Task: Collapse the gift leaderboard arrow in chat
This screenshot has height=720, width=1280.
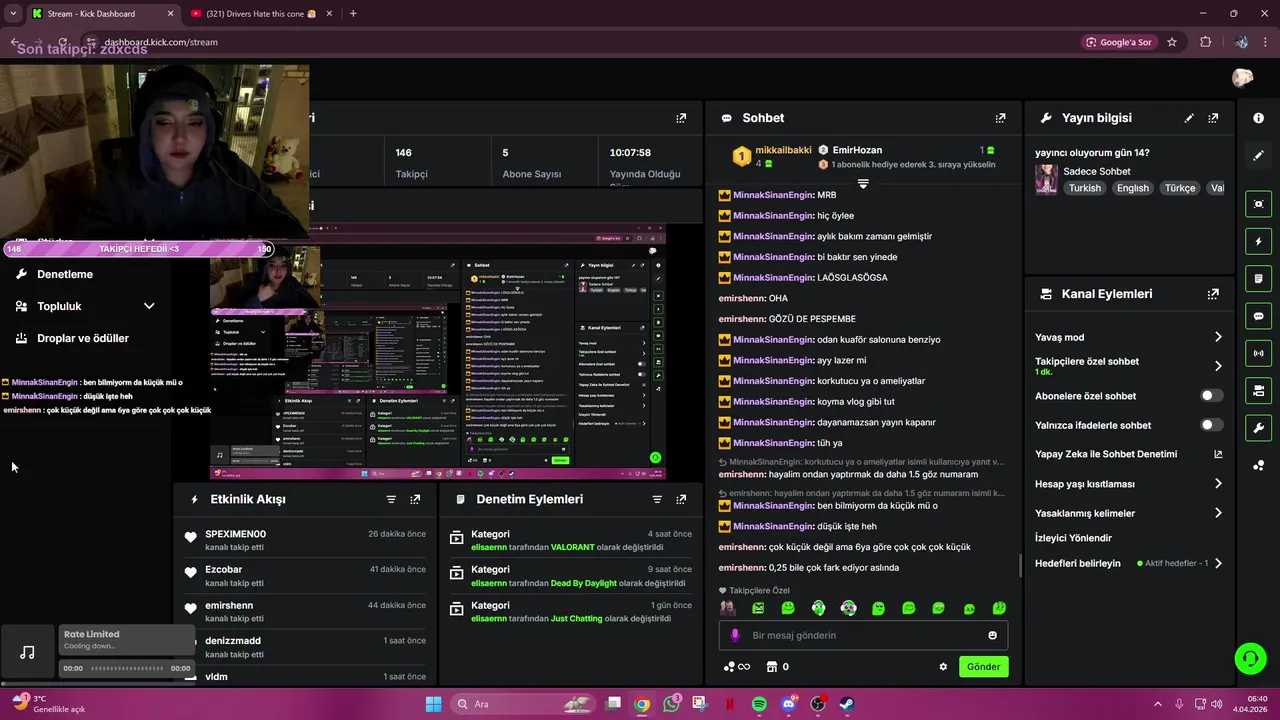Action: pos(863,184)
